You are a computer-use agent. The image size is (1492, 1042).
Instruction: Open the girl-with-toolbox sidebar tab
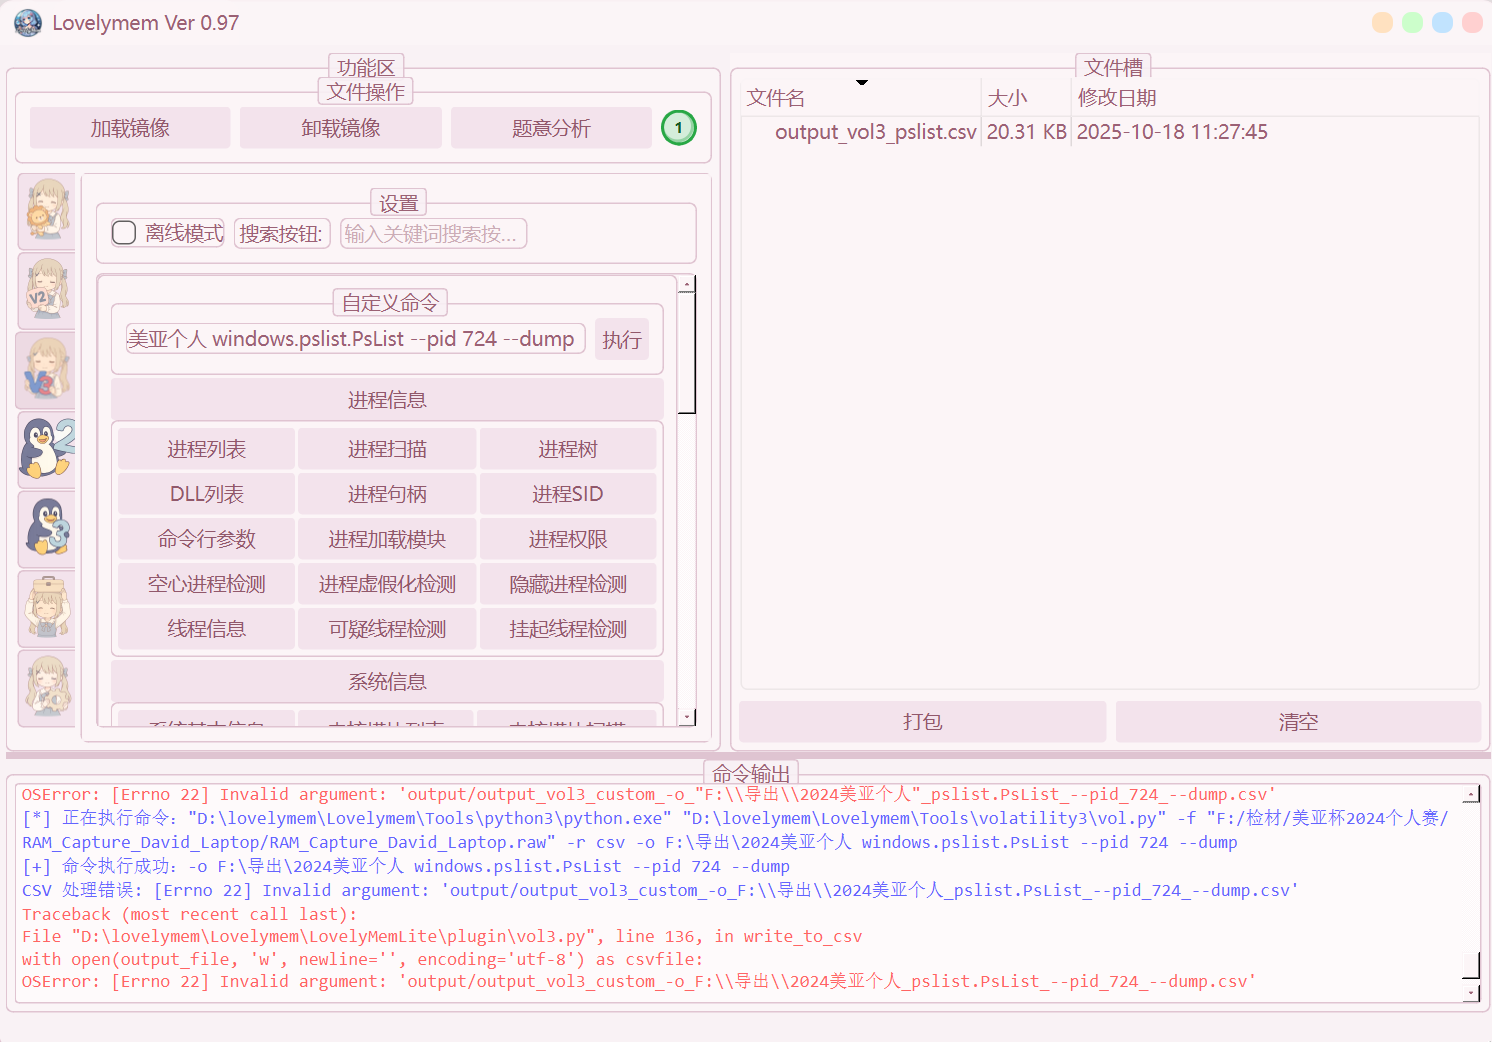pos(46,608)
